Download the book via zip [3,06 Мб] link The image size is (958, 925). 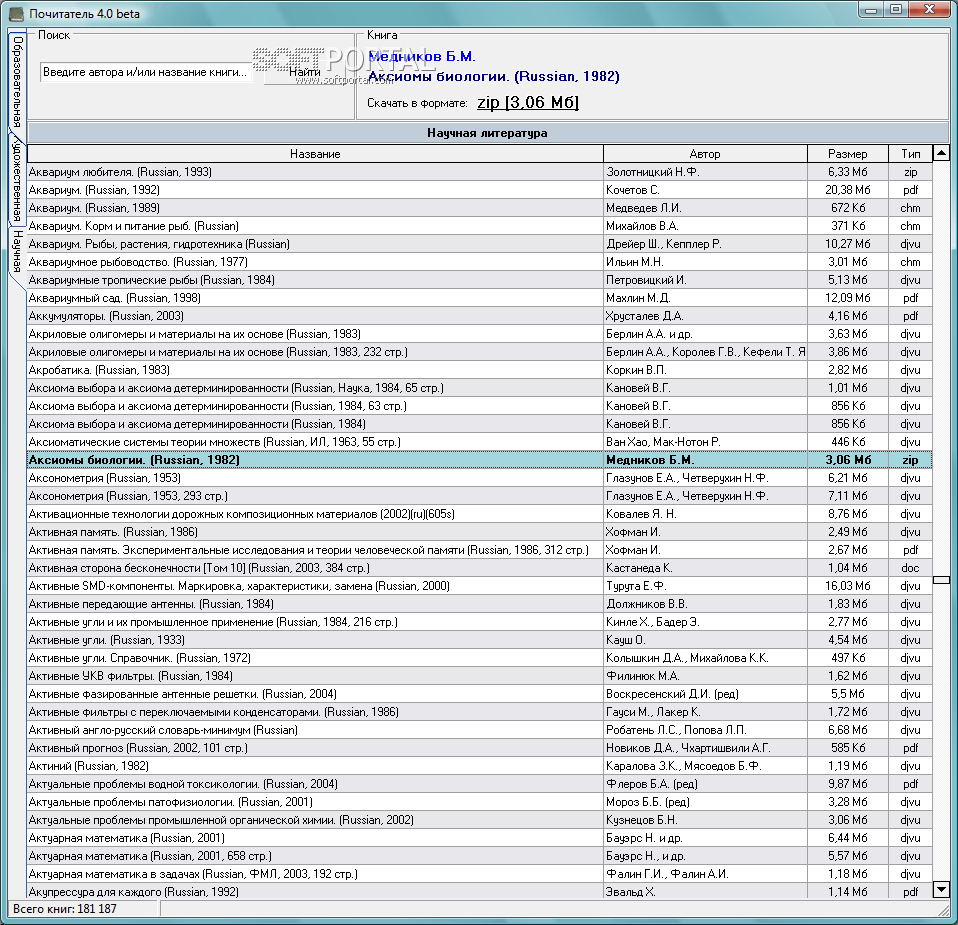click(x=528, y=103)
